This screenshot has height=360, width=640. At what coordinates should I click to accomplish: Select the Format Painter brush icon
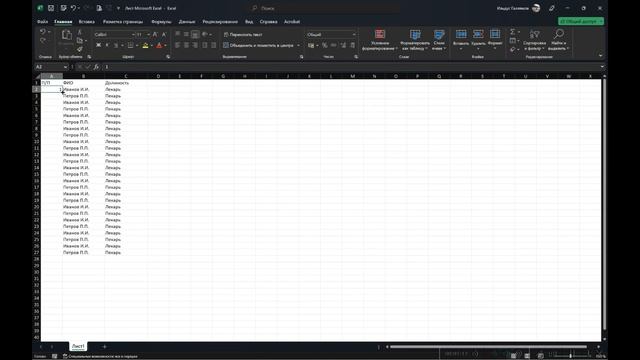point(80,49)
